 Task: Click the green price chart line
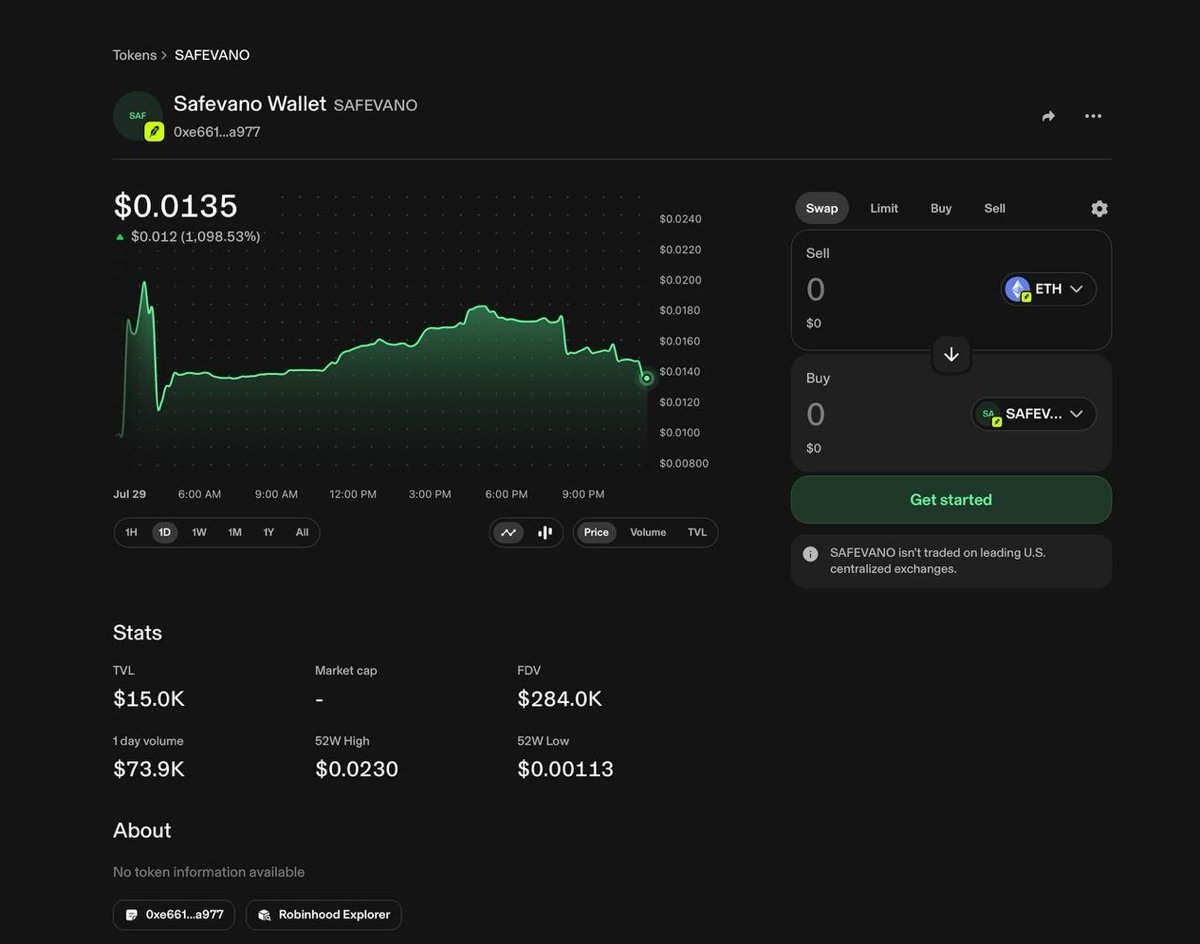click(x=380, y=346)
